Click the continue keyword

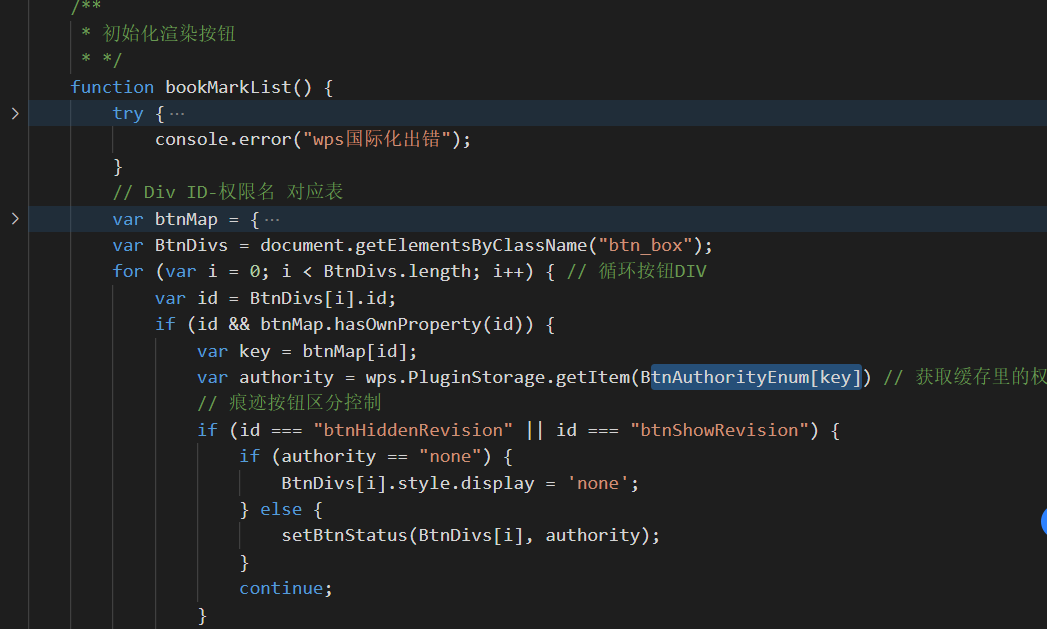pos(280,589)
